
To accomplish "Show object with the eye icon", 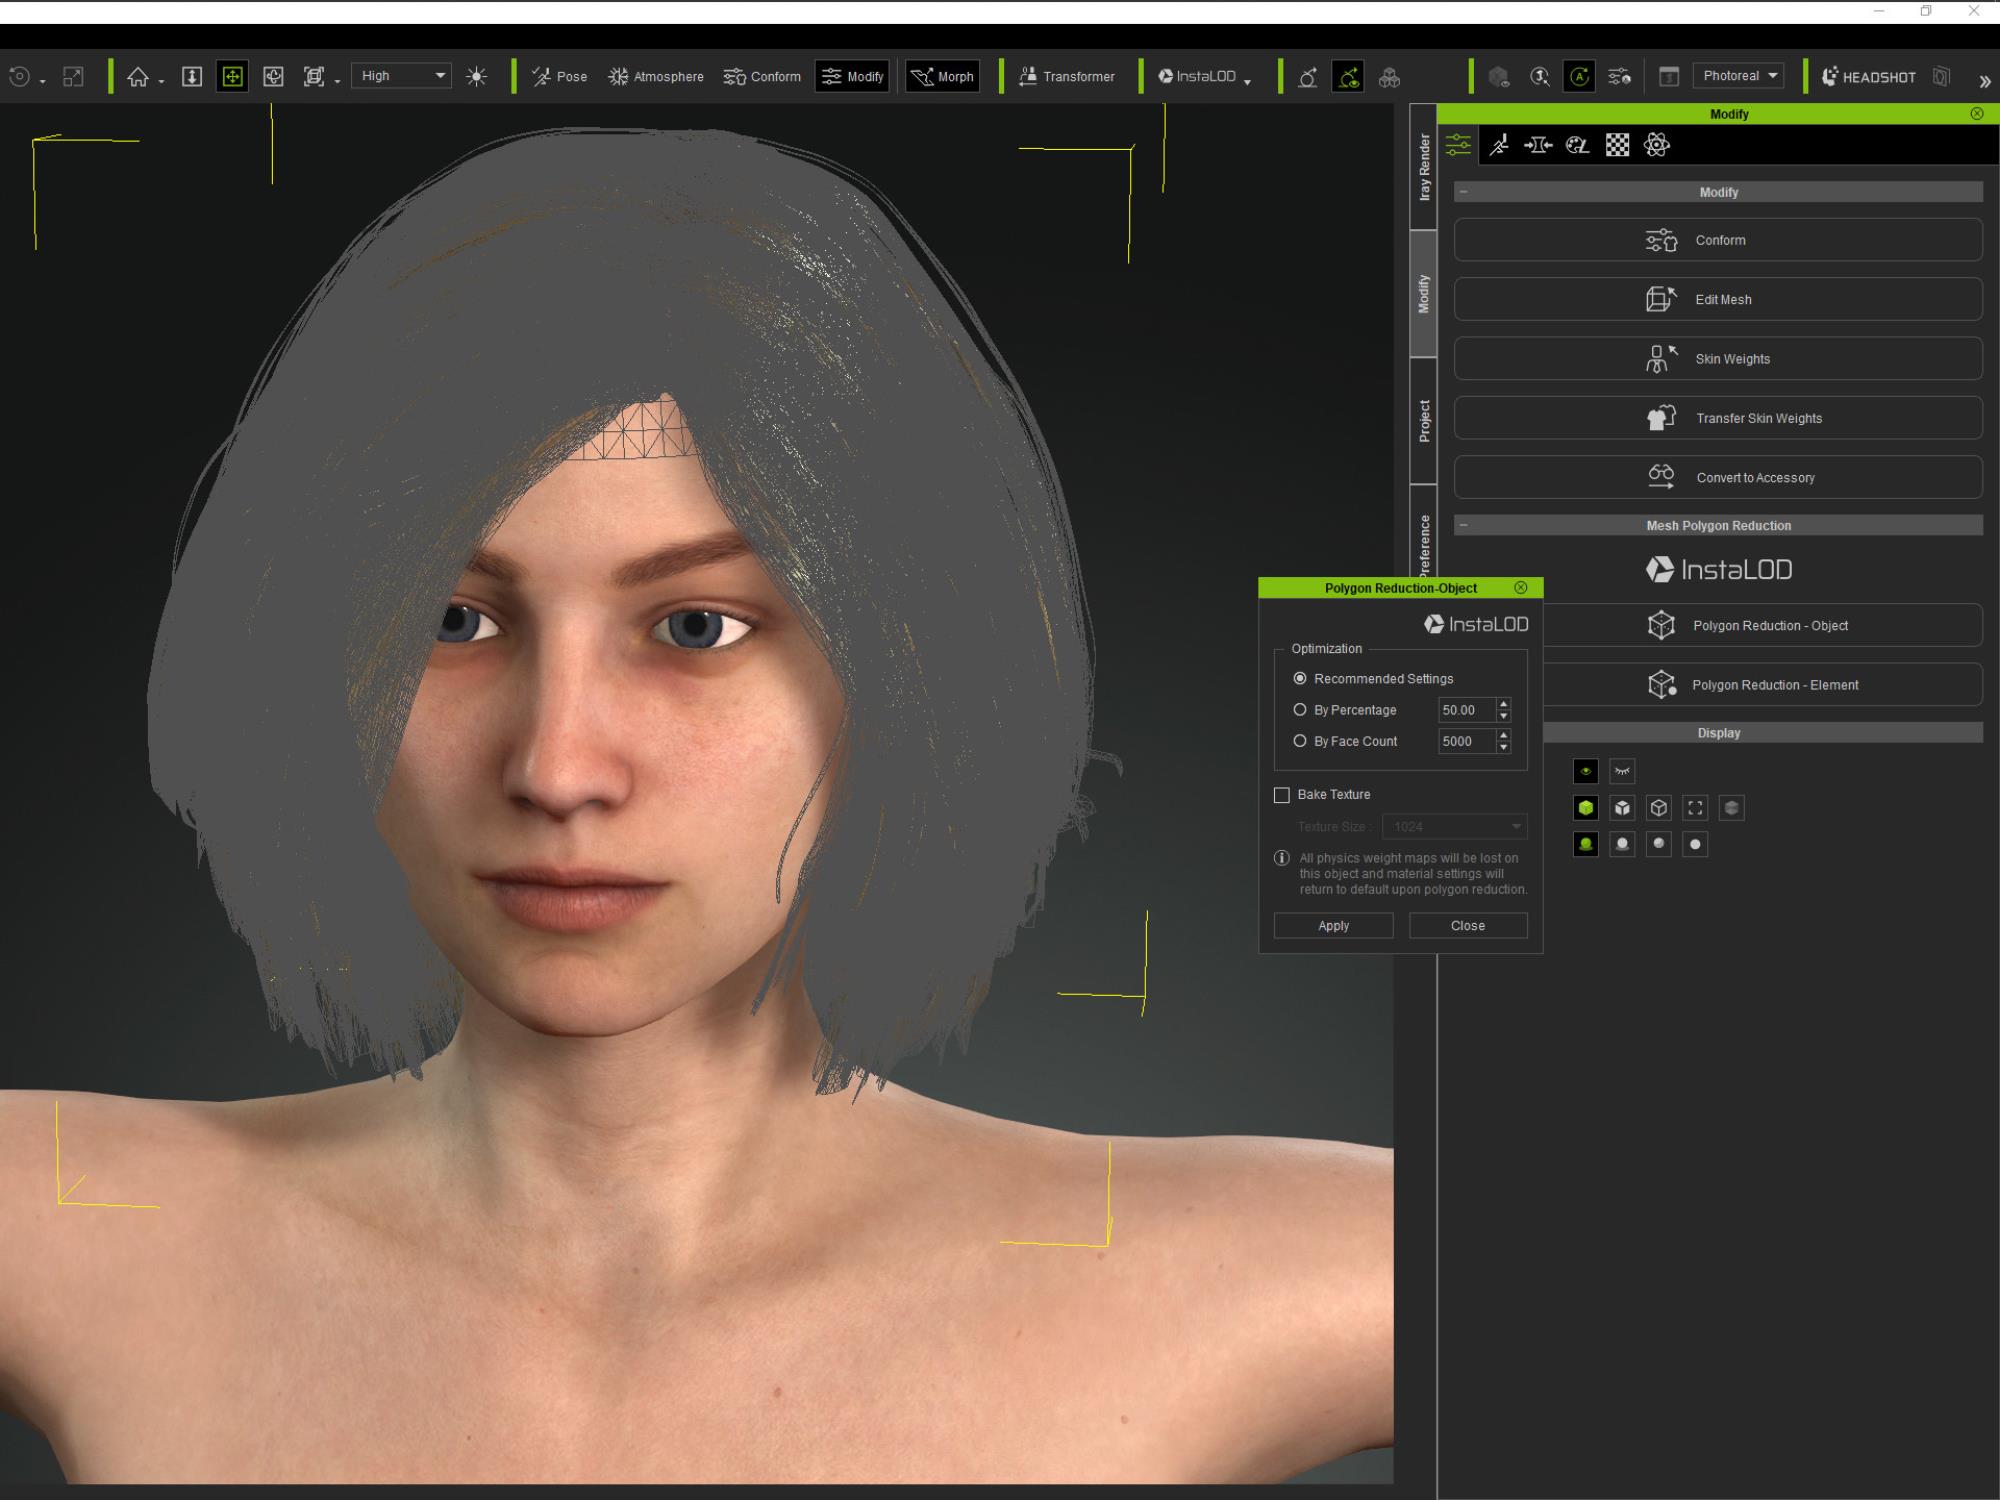I will pyautogui.click(x=1586, y=771).
